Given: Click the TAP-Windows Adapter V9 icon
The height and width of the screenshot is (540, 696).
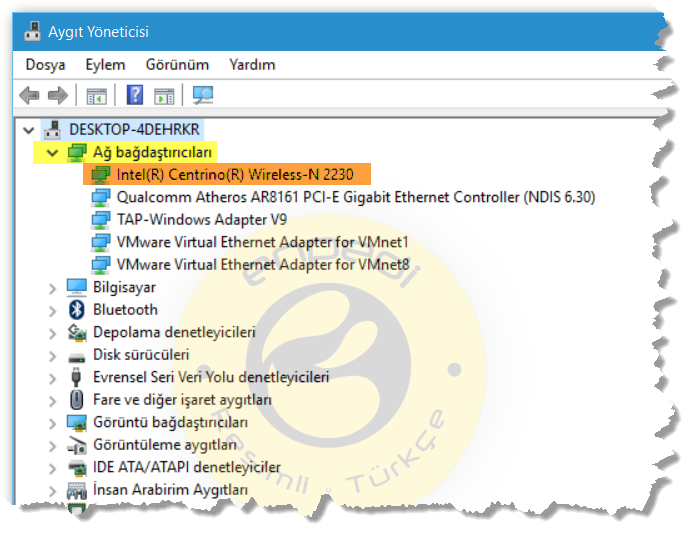Looking at the screenshot, I should click(x=101, y=220).
